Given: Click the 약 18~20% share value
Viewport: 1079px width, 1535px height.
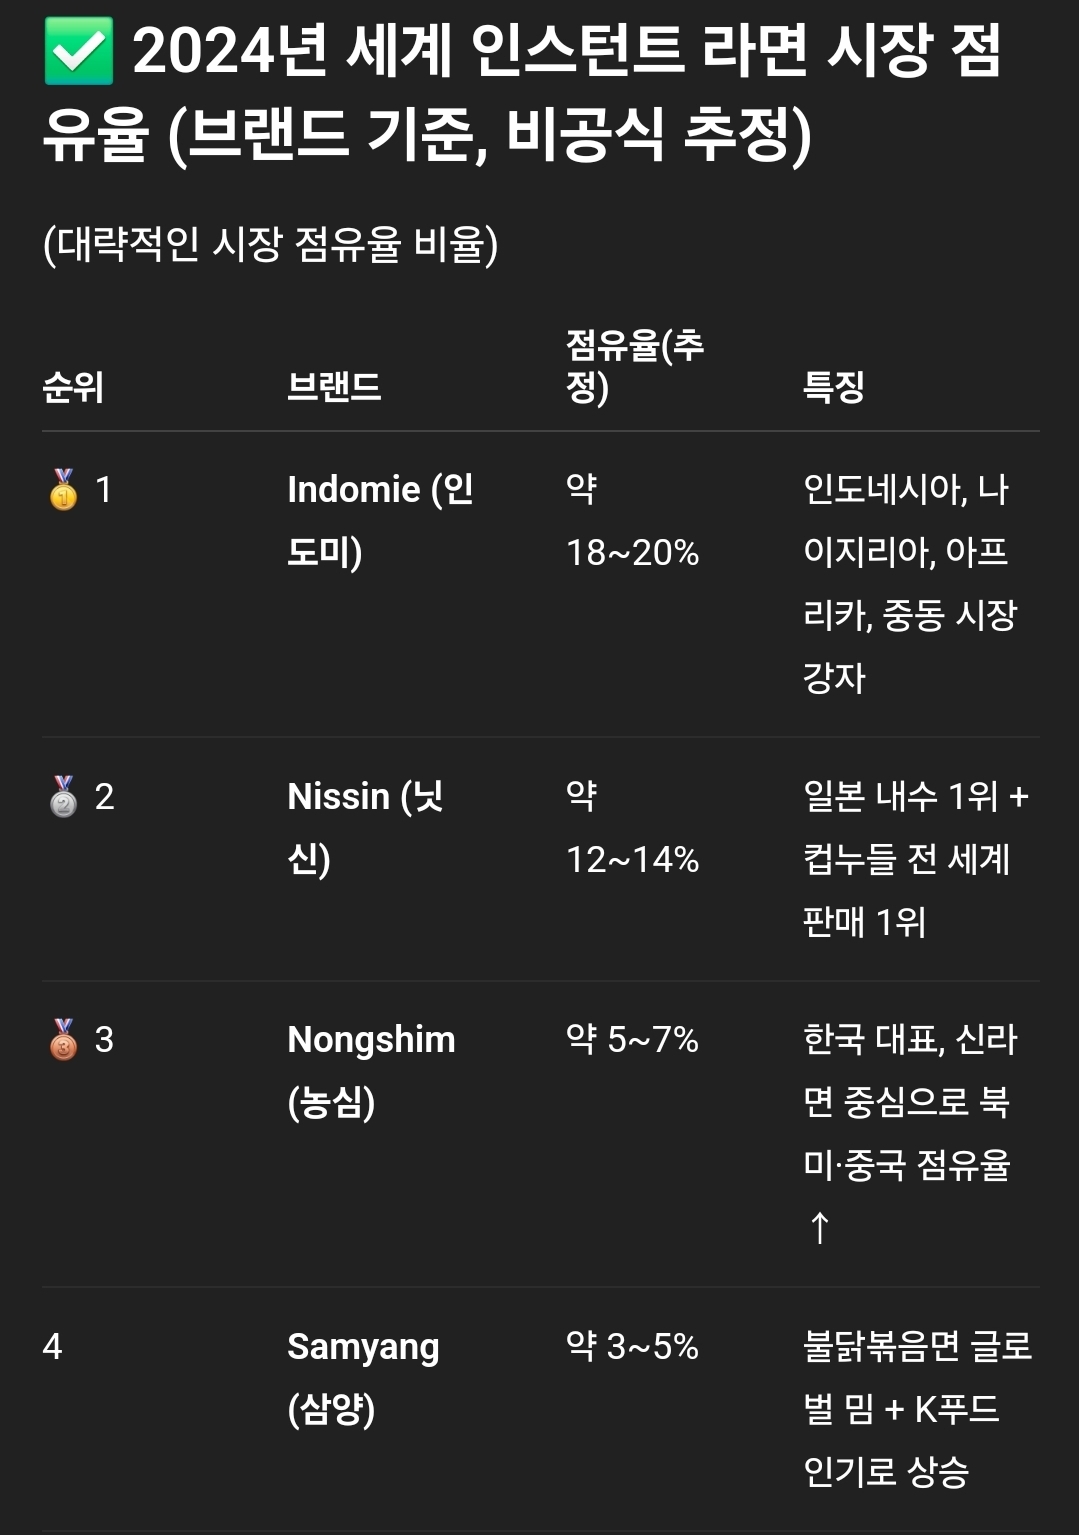Looking at the screenshot, I should (632, 521).
